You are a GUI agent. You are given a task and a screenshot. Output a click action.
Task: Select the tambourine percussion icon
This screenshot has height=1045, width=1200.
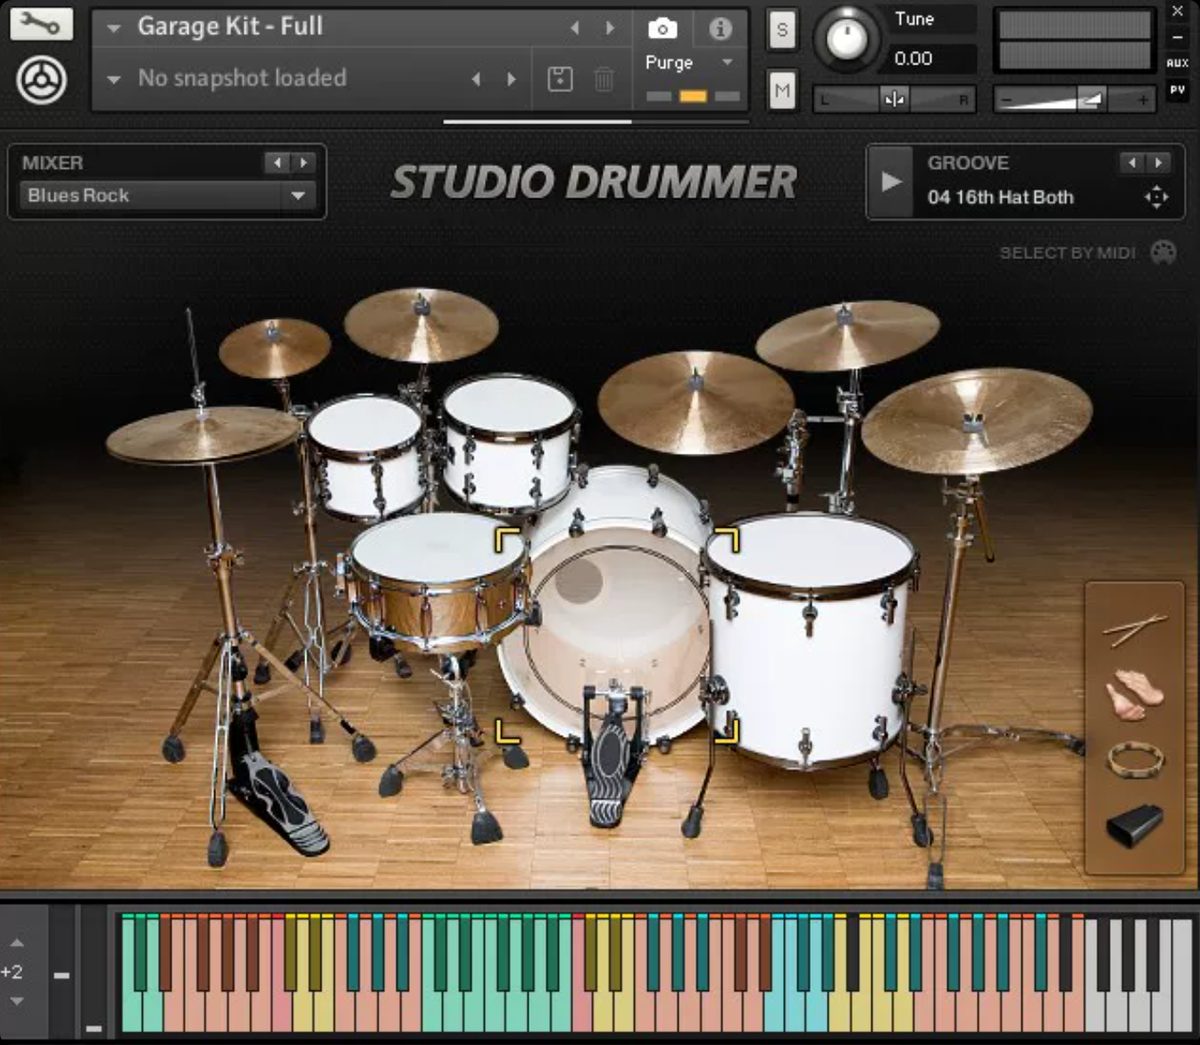(x=1135, y=762)
